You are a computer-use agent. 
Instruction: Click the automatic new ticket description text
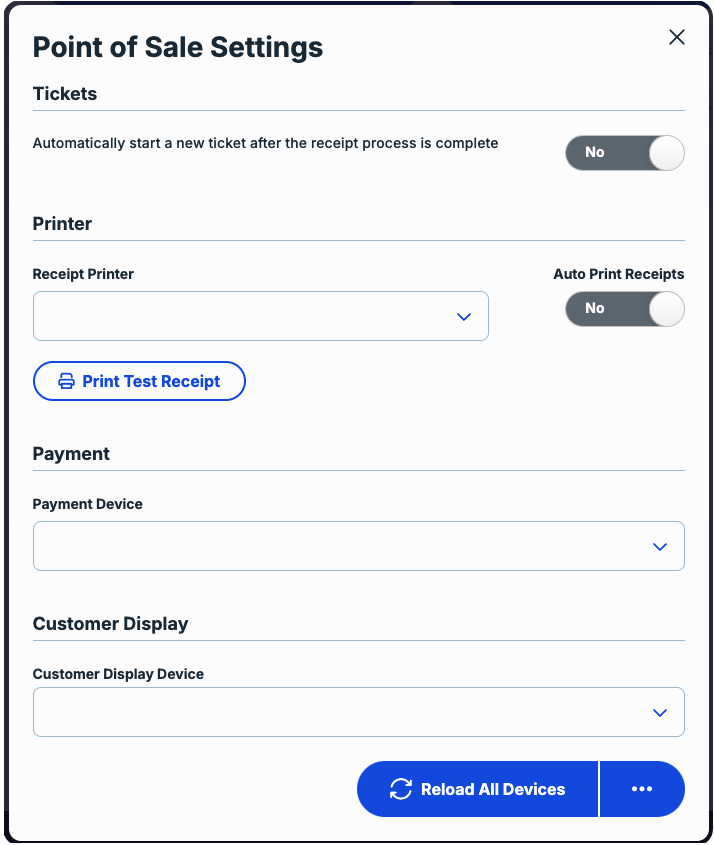pos(265,143)
